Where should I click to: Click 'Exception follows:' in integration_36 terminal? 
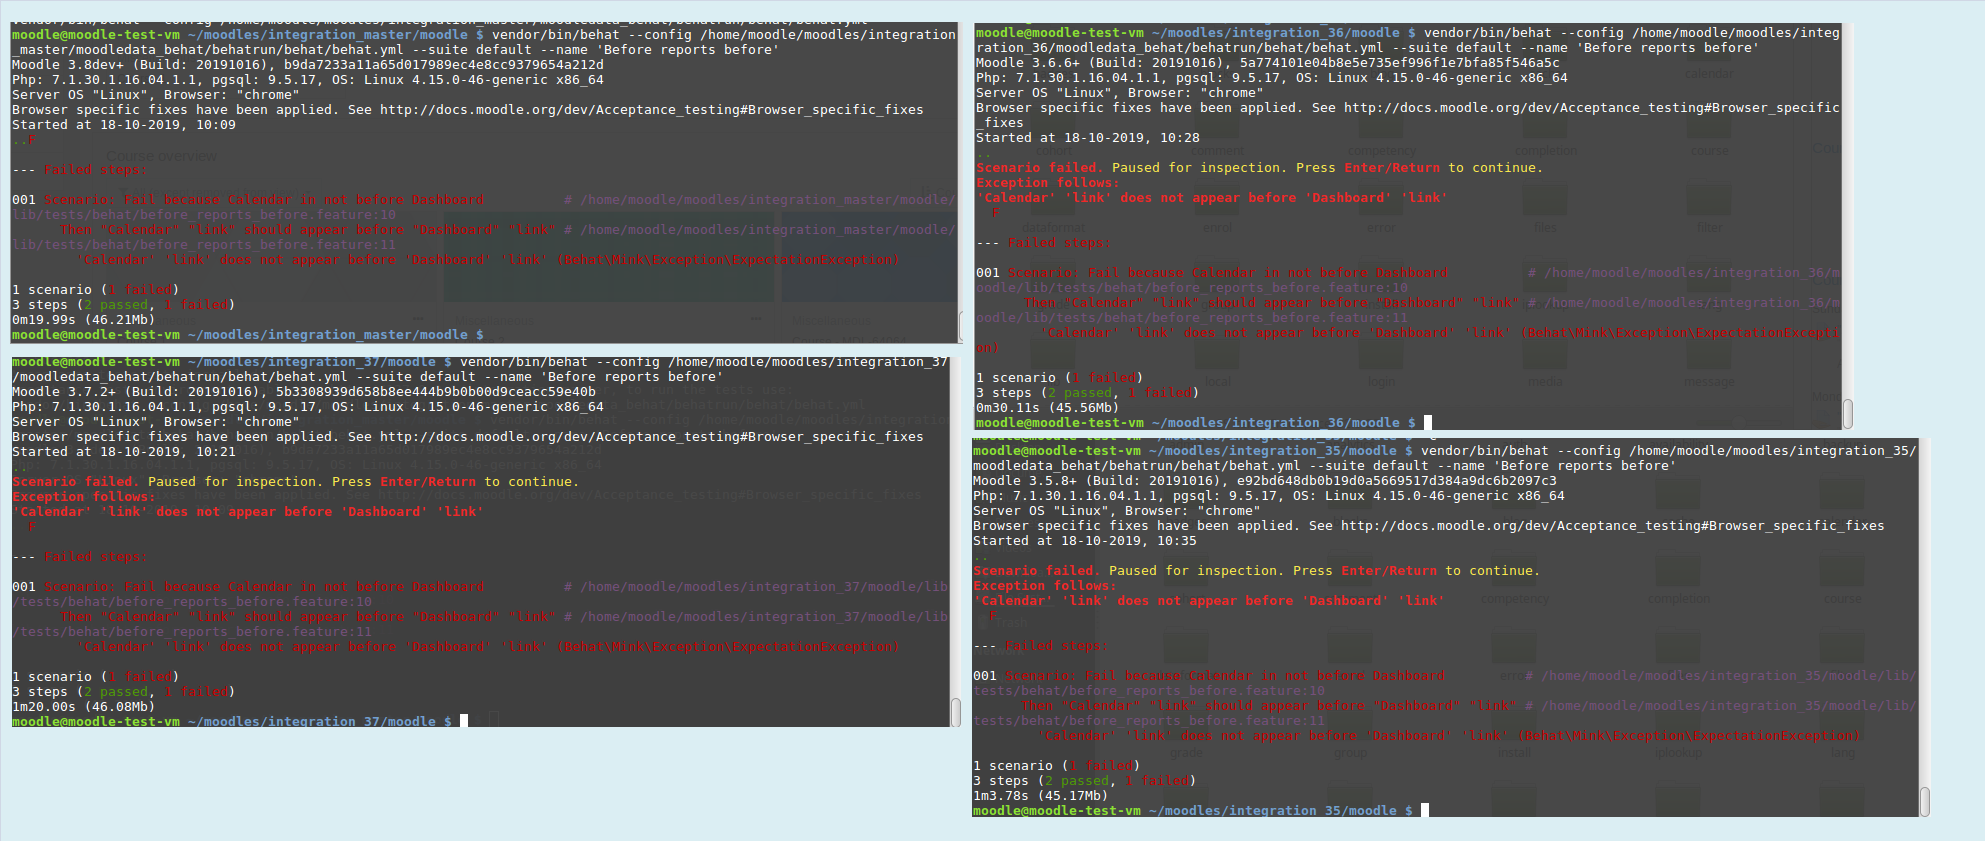(x=1047, y=183)
